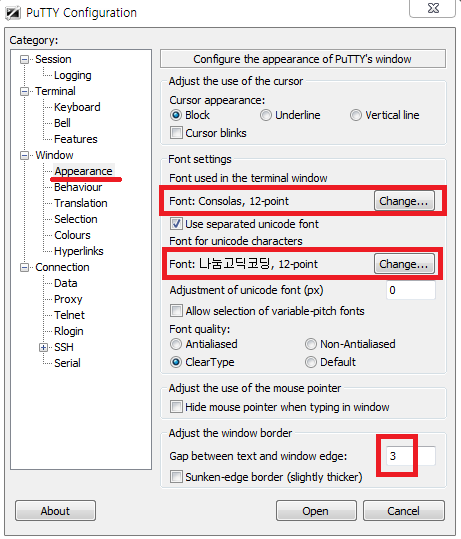This screenshot has width=461, height=539.
Task: Expand the SSH tree node
Action: pos(43,348)
